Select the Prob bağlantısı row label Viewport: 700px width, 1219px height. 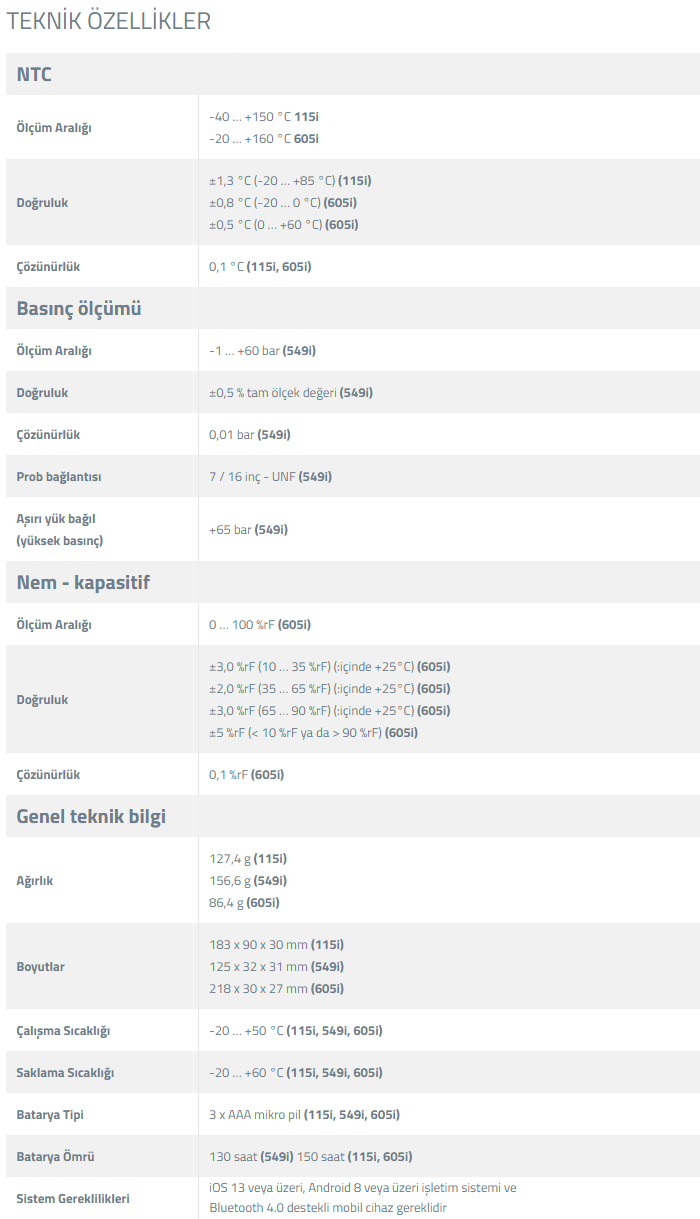[59, 477]
